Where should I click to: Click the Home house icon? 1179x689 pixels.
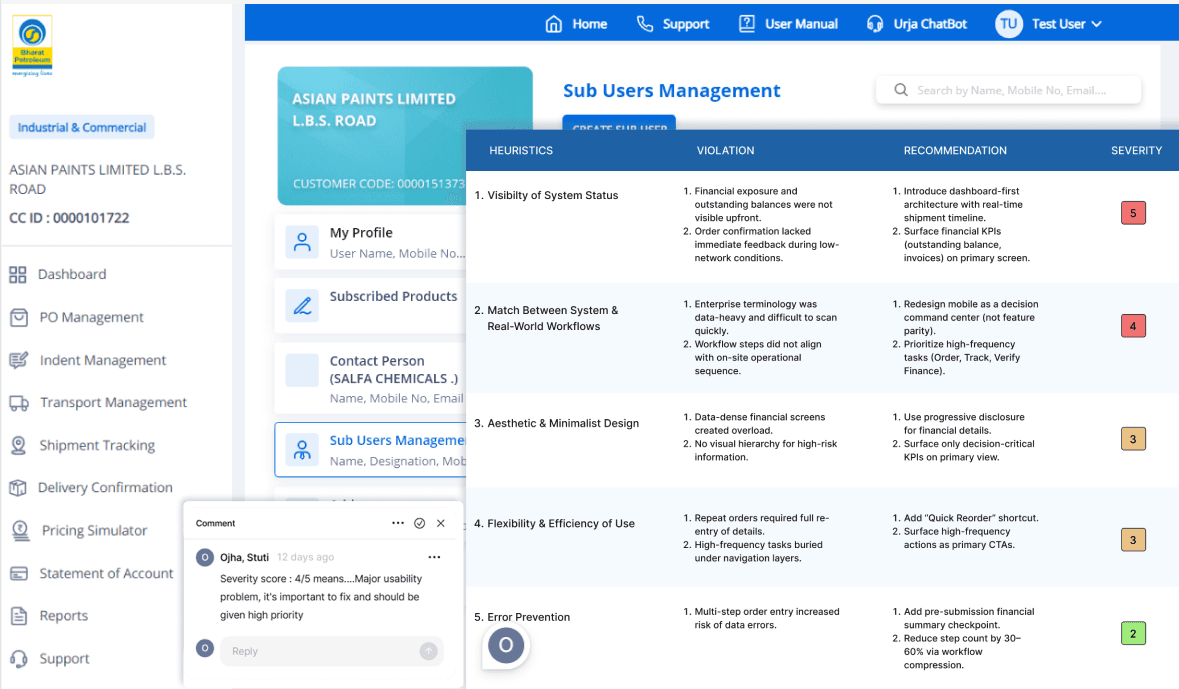553,24
